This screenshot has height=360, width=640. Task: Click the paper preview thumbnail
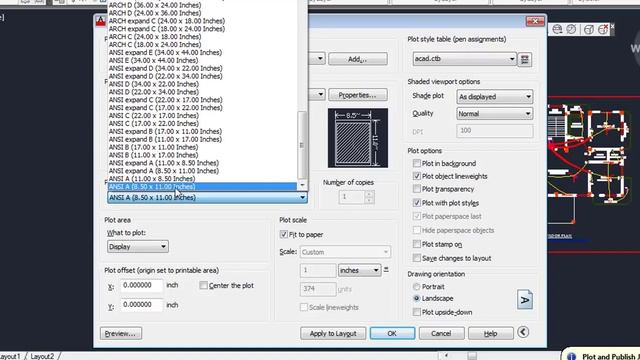(358, 138)
